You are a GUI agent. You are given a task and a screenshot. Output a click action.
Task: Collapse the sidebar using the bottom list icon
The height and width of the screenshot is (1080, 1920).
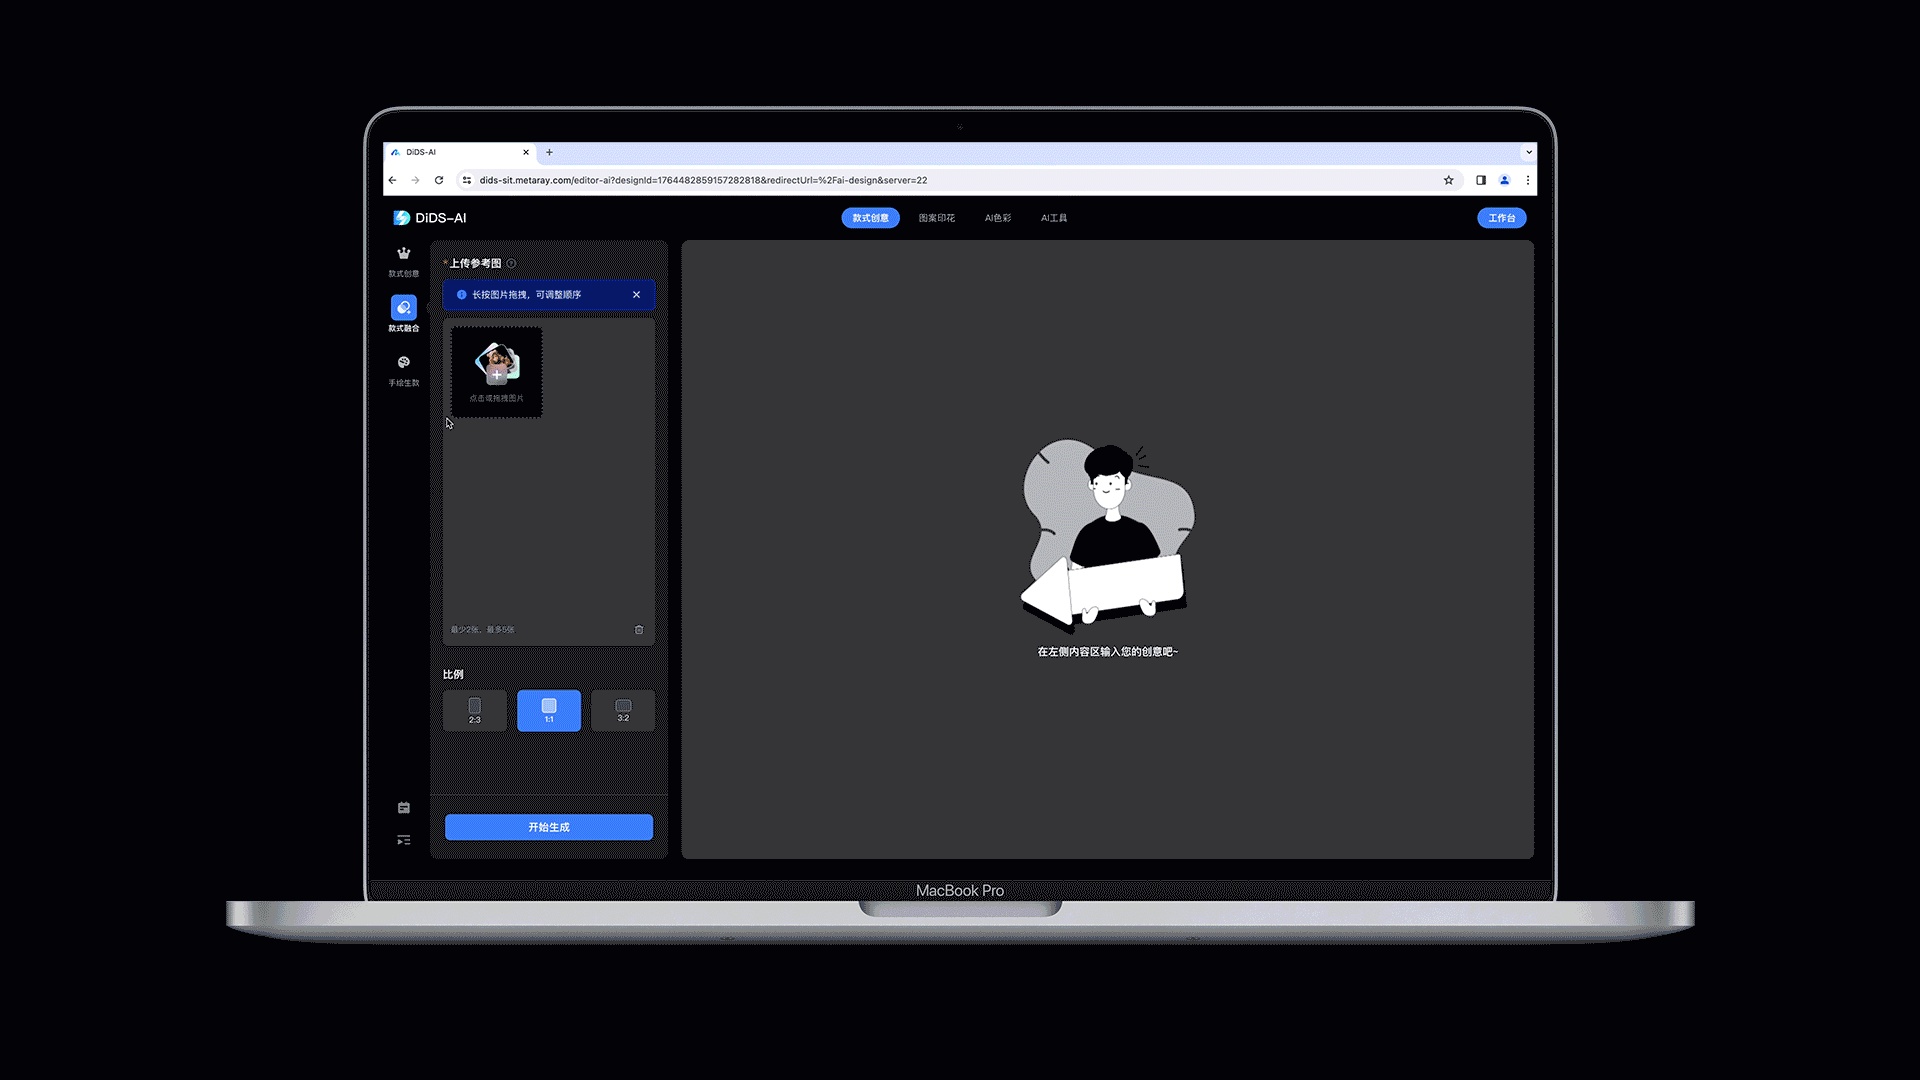tap(403, 840)
